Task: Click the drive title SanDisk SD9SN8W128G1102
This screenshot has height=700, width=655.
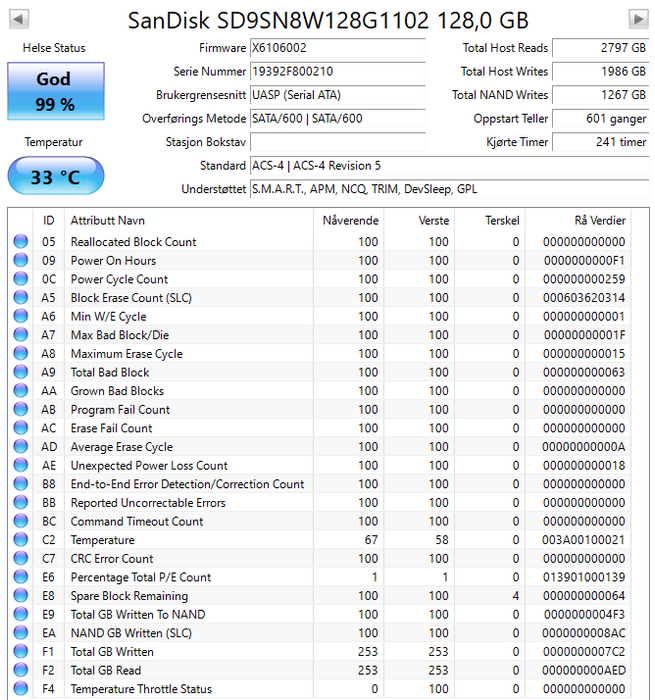Action: (x=328, y=20)
